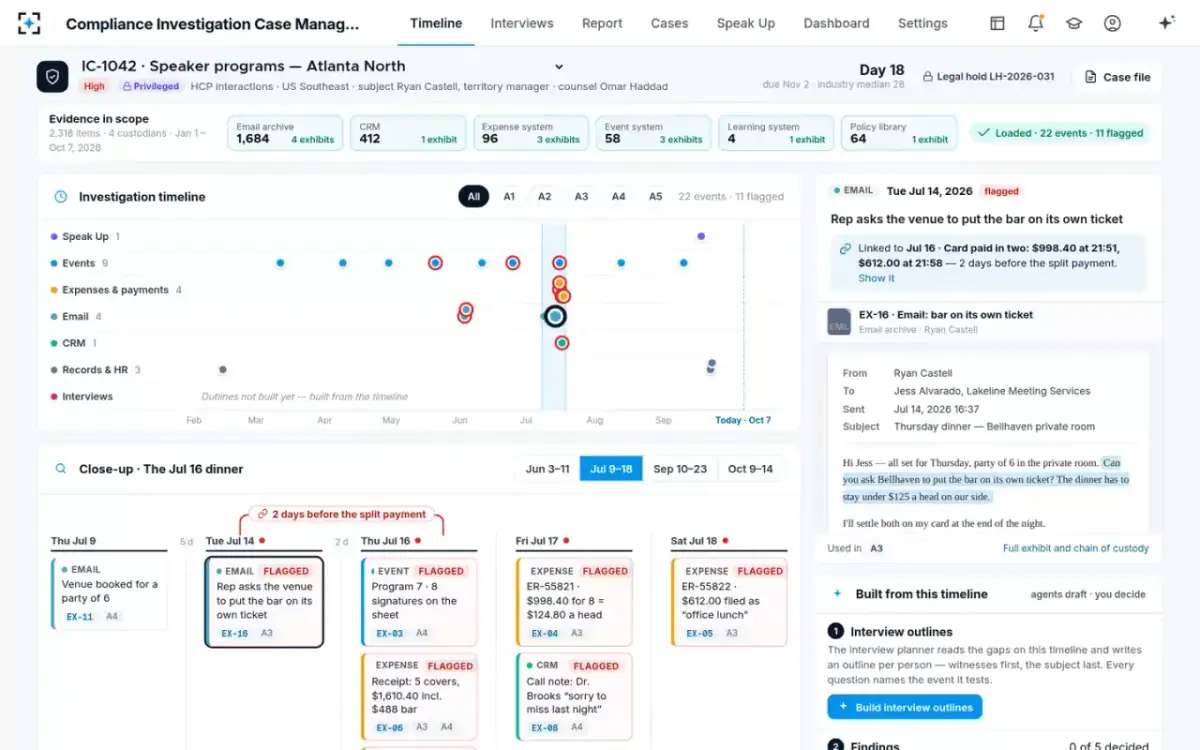Open the Policy library evidence card
Image resolution: width=1200 pixels, height=750 pixels.
click(x=899, y=133)
